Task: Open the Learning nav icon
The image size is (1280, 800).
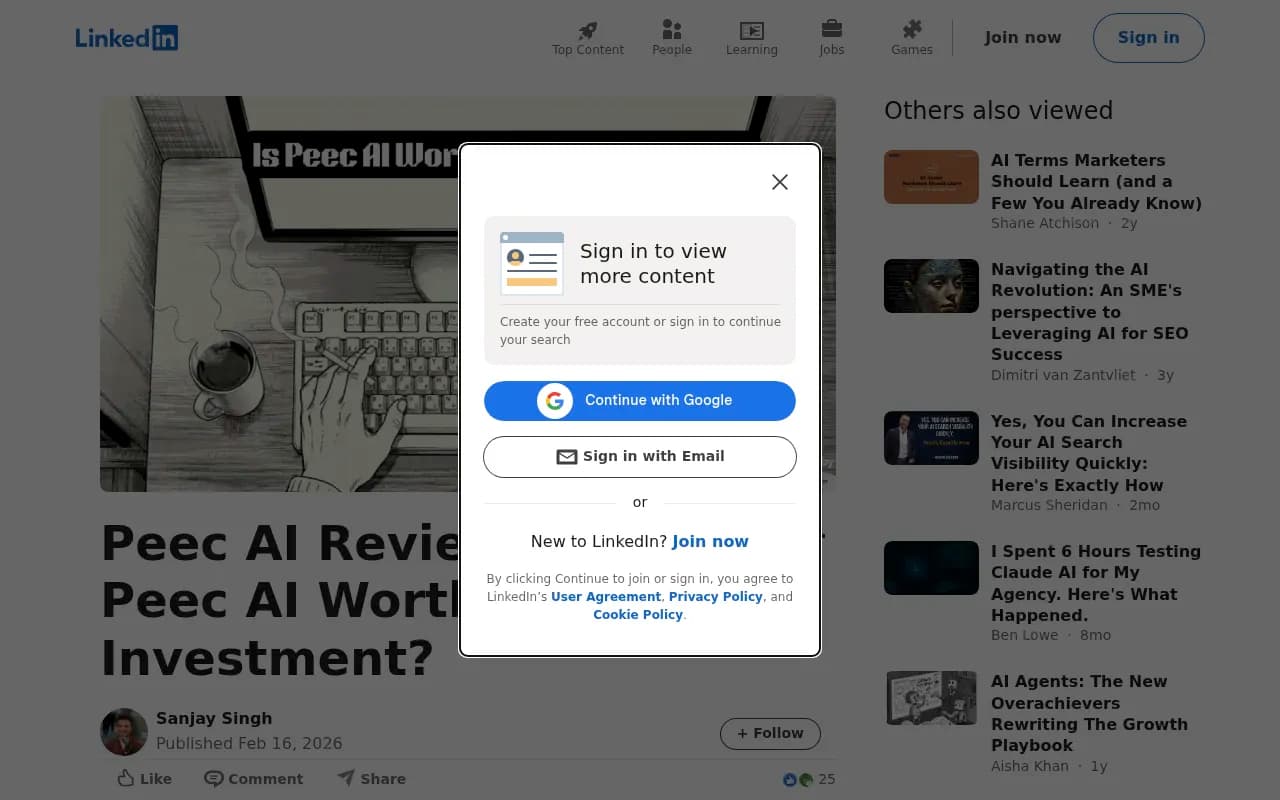Action: (x=752, y=30)
